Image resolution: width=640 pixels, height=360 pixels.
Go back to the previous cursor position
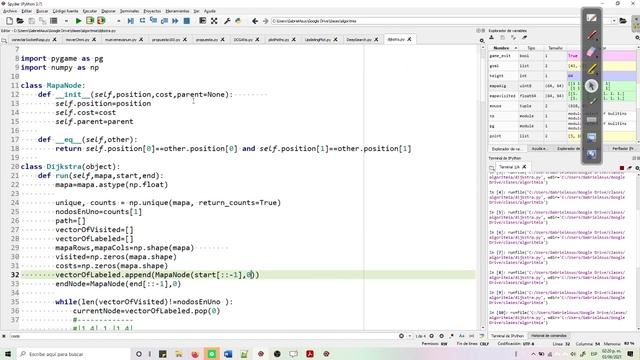click(255, 21)
